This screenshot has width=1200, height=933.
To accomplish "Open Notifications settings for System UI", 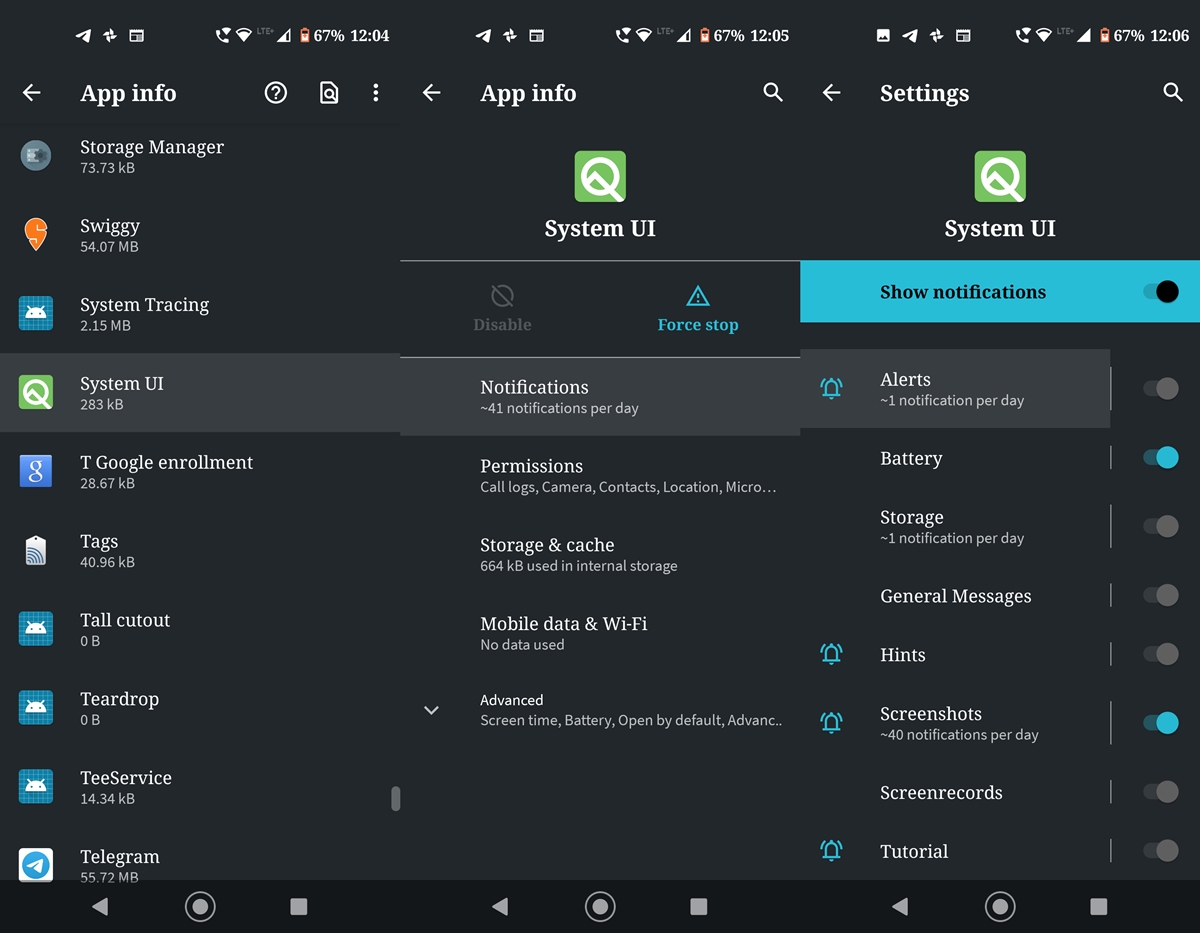I will 600,396.
